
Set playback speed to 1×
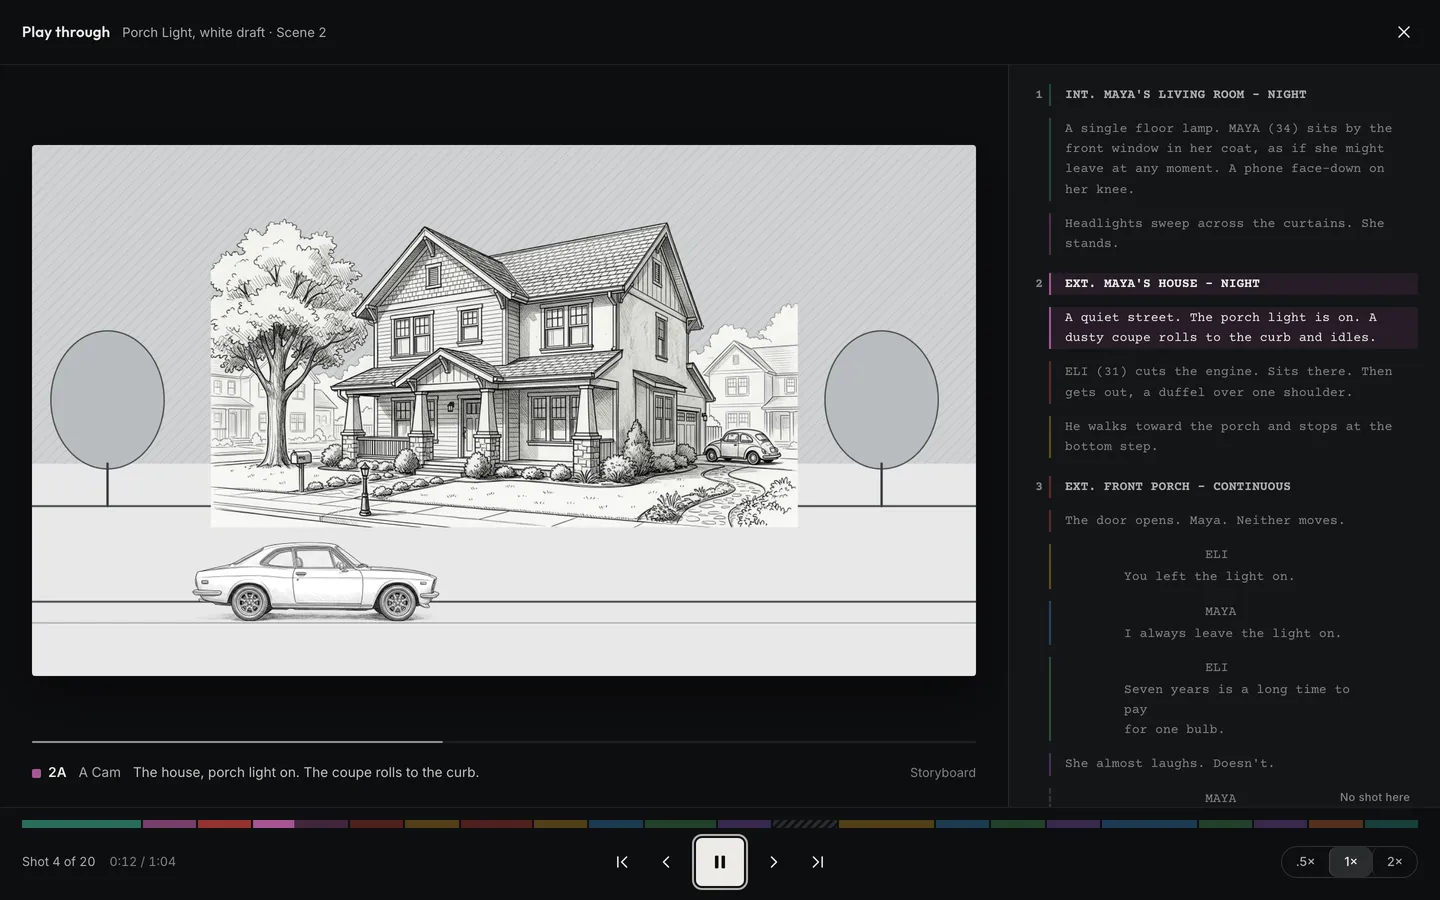(1351, 862)
